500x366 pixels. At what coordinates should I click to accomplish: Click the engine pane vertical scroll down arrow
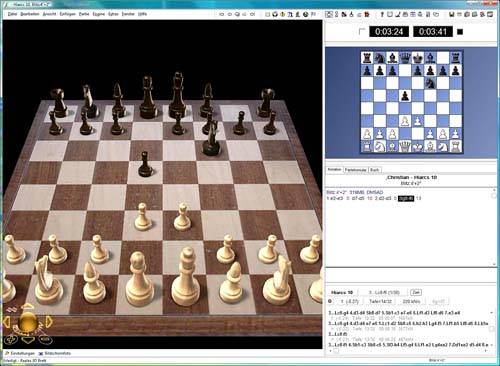(492, 344)
